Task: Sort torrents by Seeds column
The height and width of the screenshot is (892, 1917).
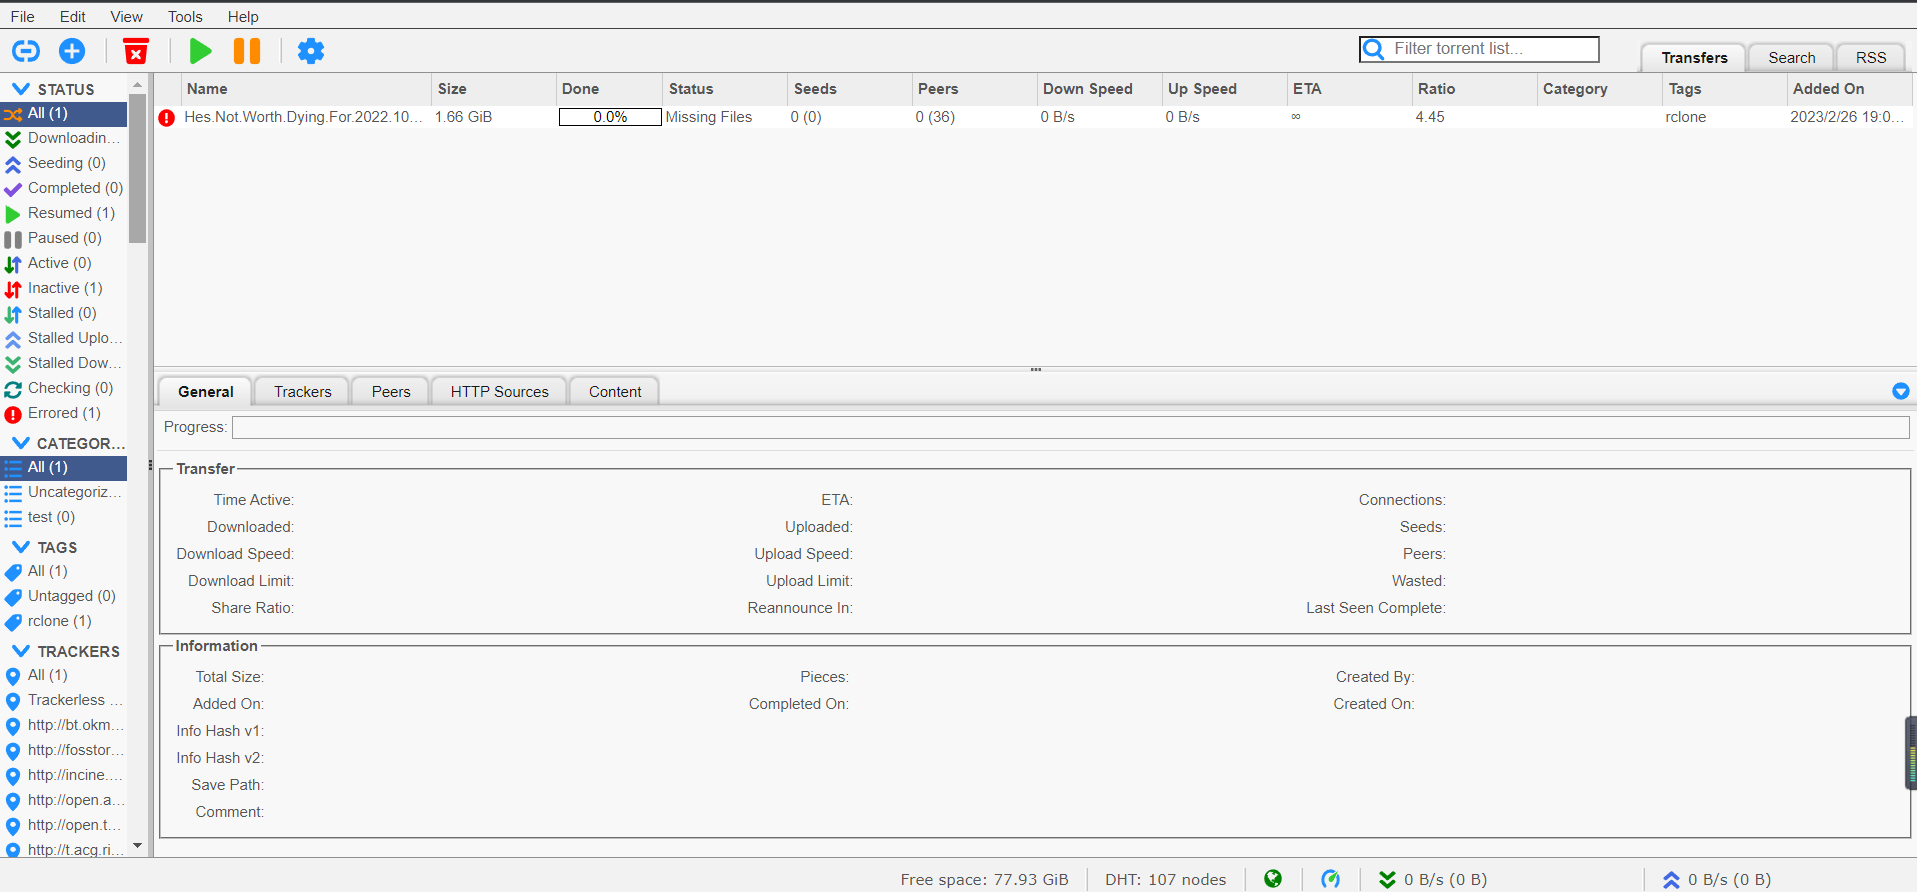Action: [849, 89]
